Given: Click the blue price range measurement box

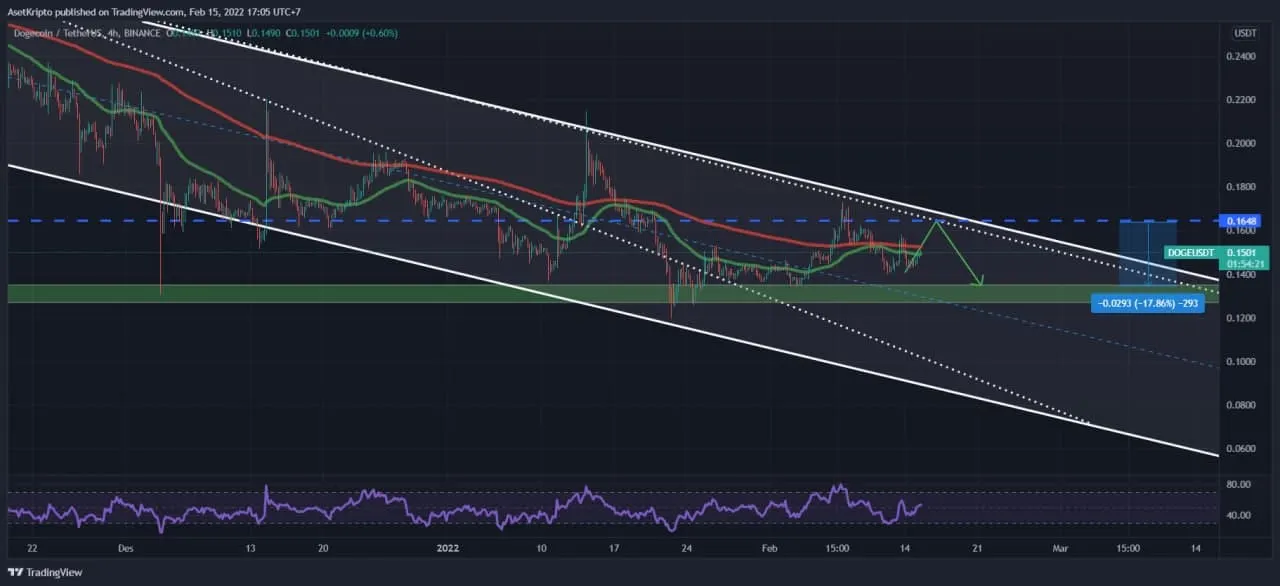Looking at the screenshot, I should pos(1147,252).
